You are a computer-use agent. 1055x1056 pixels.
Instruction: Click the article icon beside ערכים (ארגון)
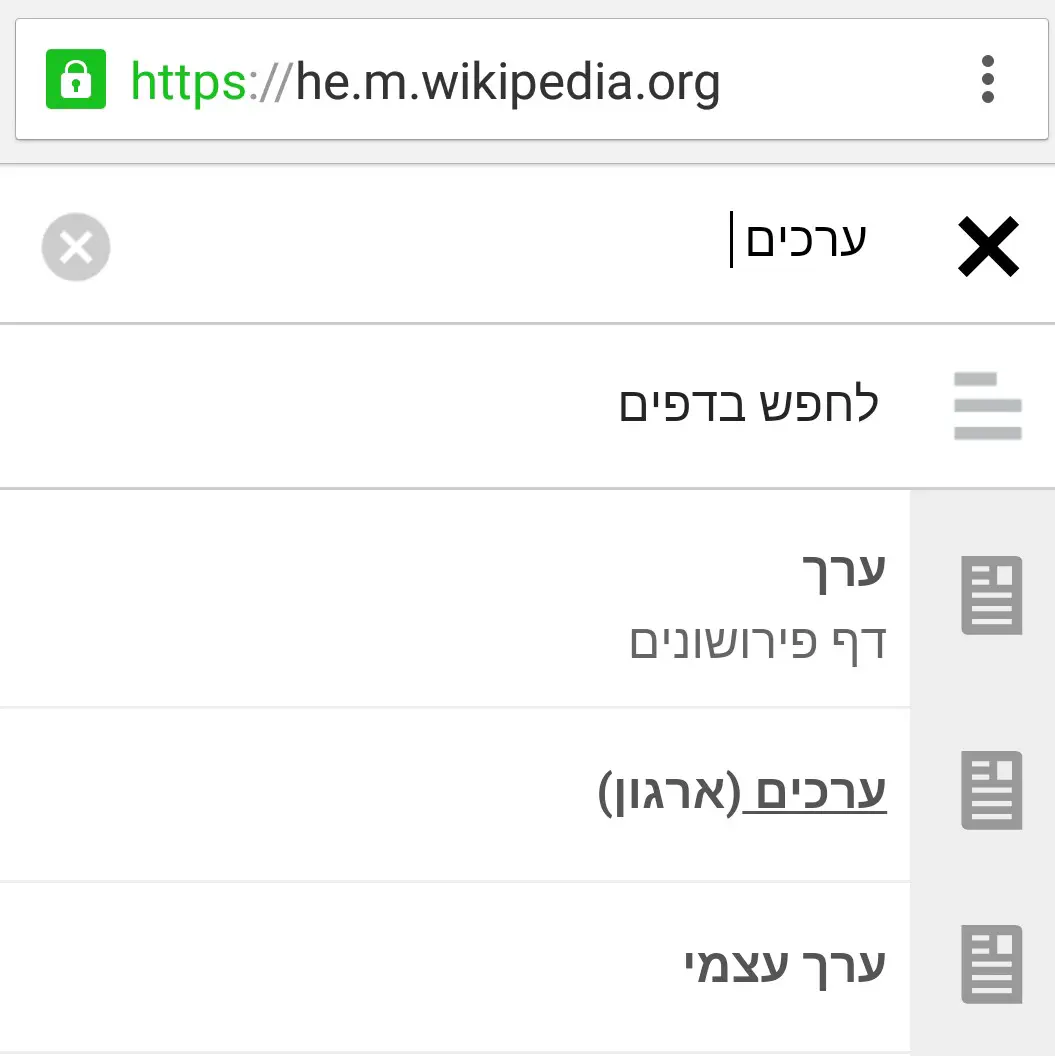pos(992,790)
